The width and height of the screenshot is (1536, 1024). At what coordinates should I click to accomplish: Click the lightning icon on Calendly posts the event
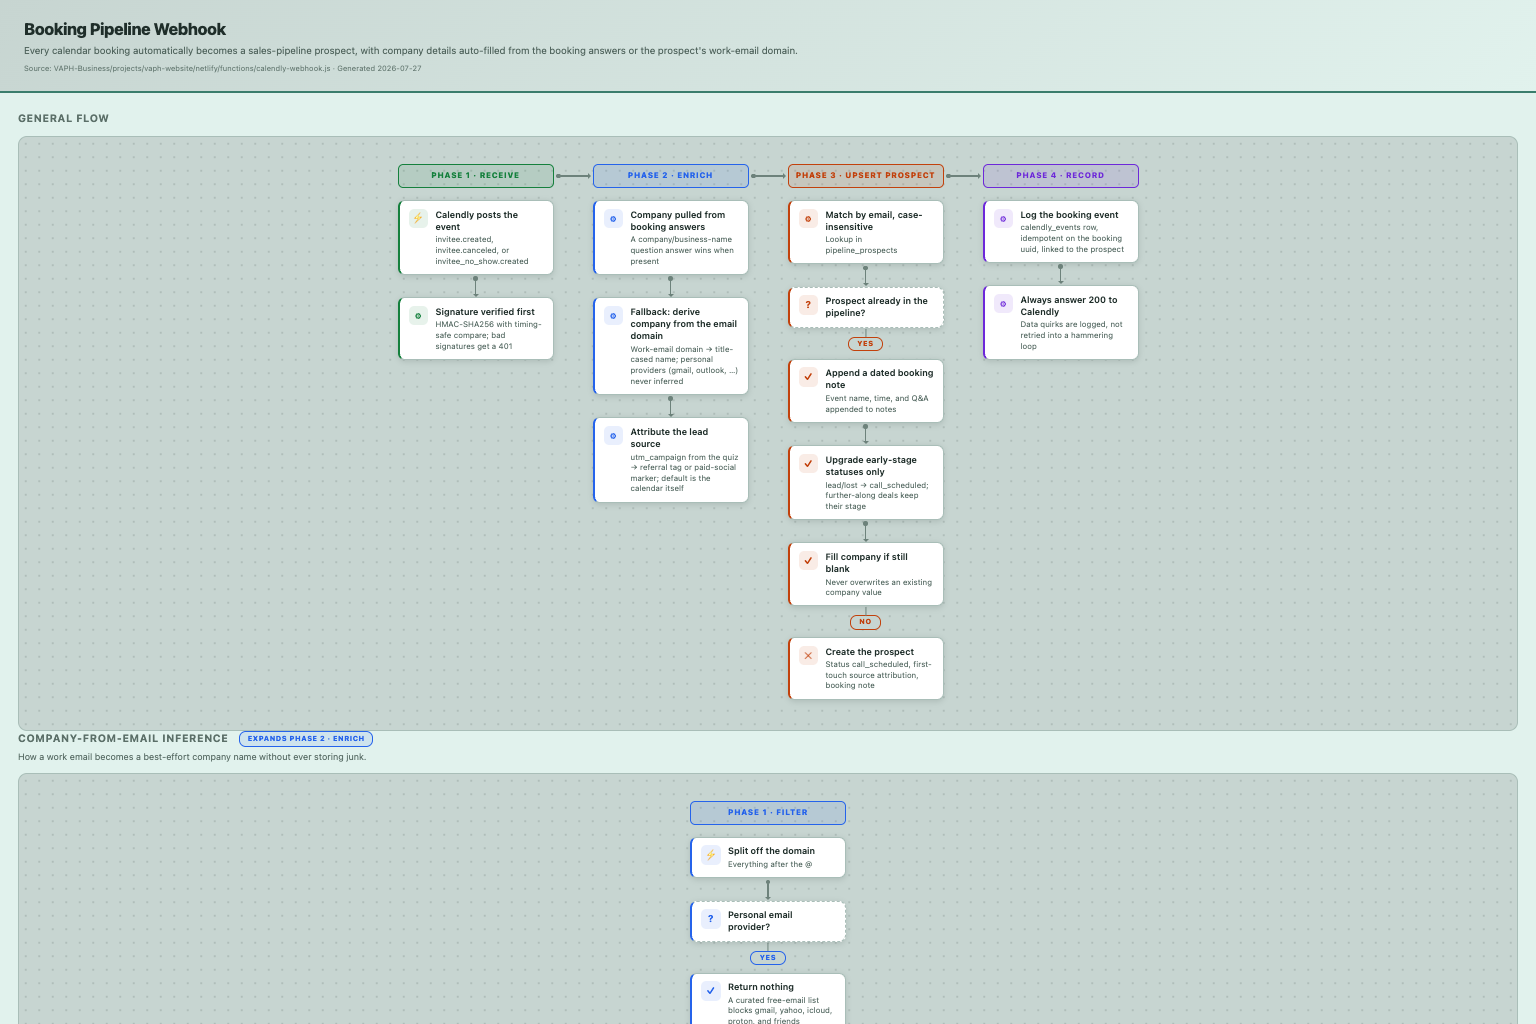pos(418,218)
